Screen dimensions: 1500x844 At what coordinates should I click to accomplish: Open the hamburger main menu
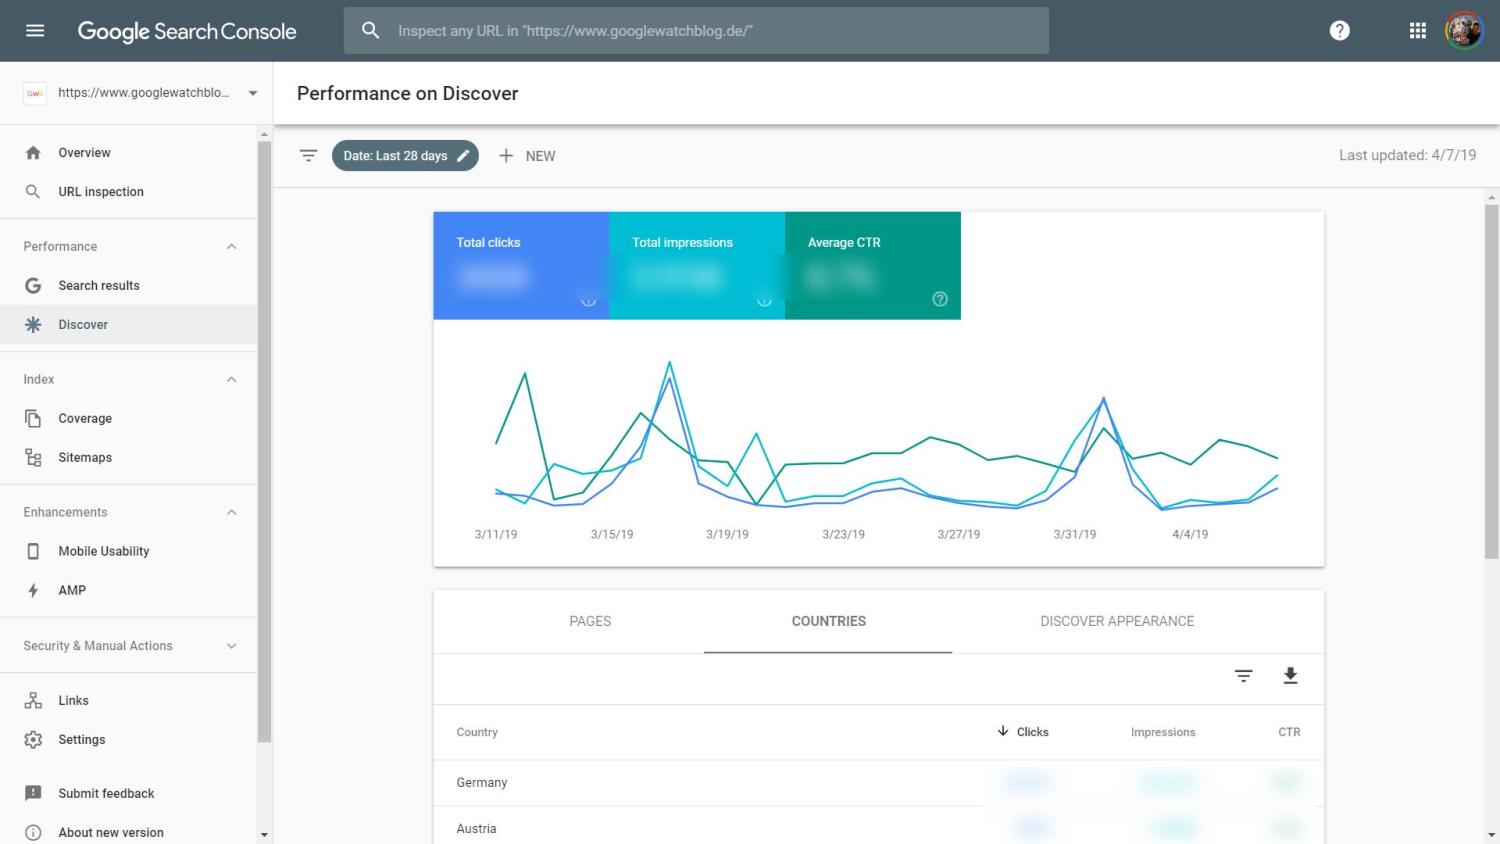(35, 31)
